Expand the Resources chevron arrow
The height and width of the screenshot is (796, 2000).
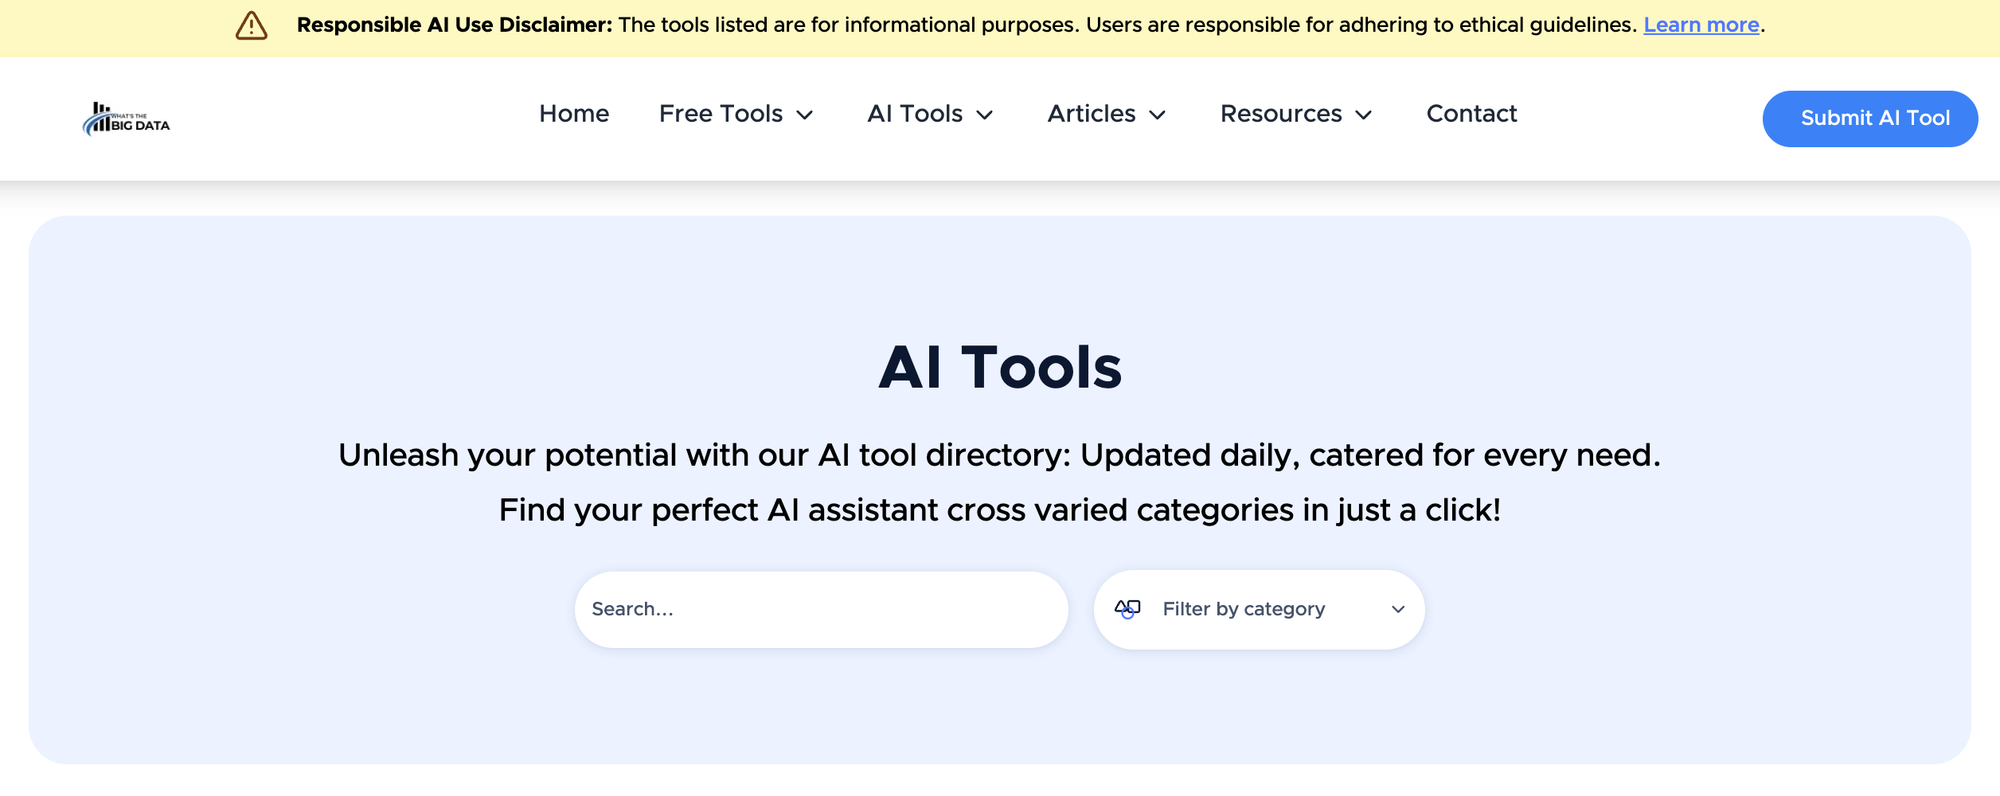coord(1364,115)
